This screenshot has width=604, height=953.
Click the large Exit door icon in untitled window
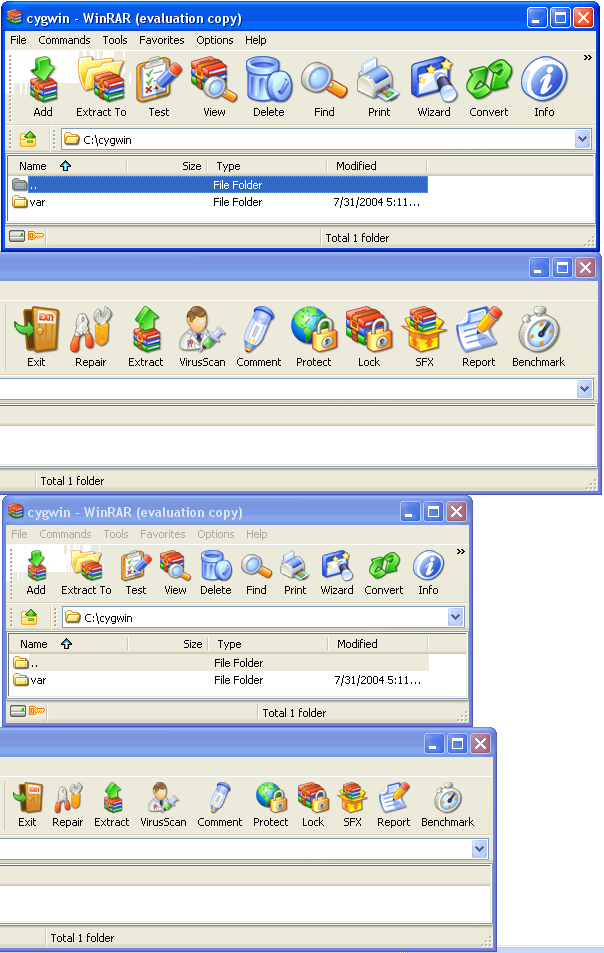tap(36, 329)
